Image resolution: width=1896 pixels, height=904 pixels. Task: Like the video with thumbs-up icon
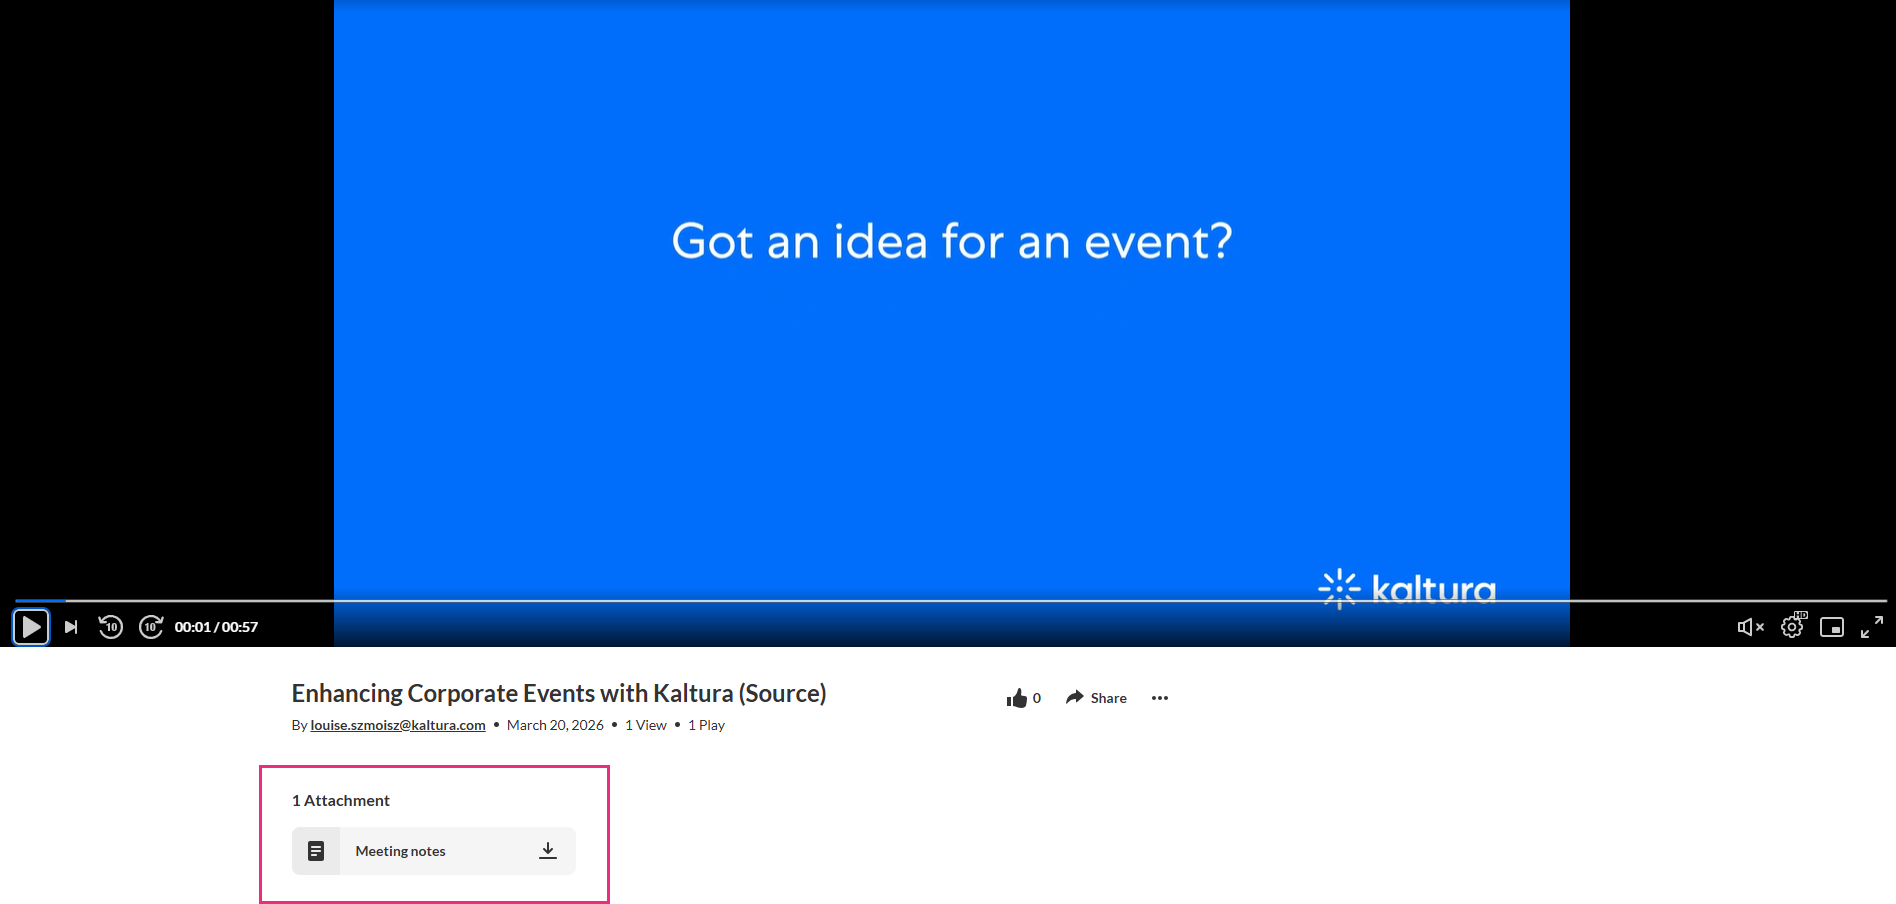[x=1017, y=698]
